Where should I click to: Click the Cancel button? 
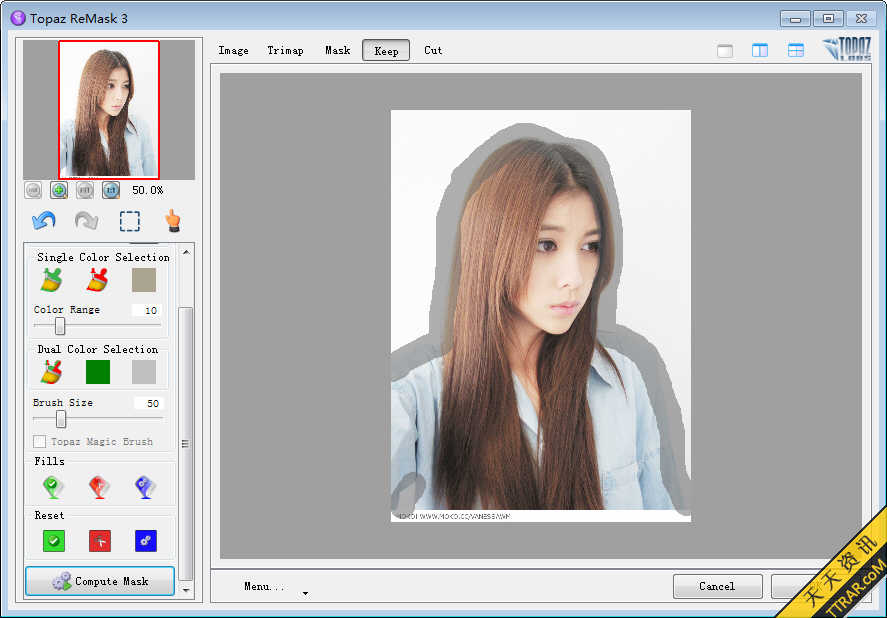tap(717, 586)
